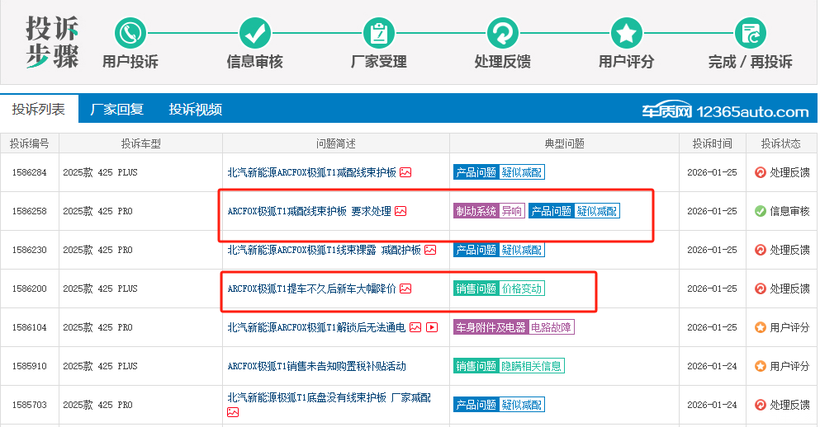Click the 完成/再投诉 document step icon
The height and width of the screenshot is (427, 820).
750,32
